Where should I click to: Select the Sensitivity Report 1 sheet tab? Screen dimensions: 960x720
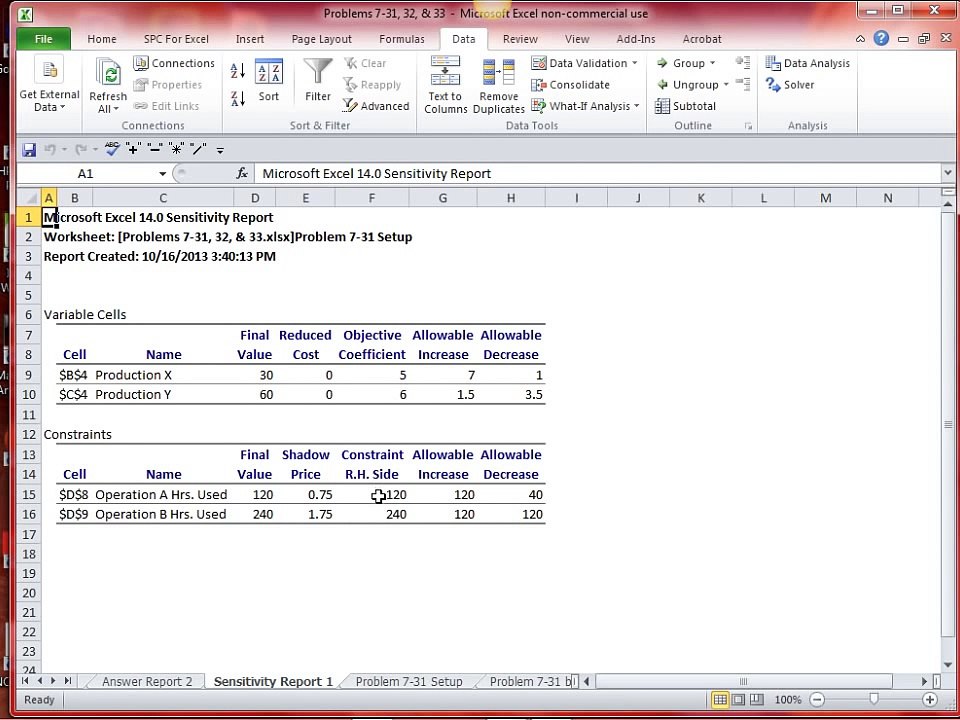coord(273,681)
